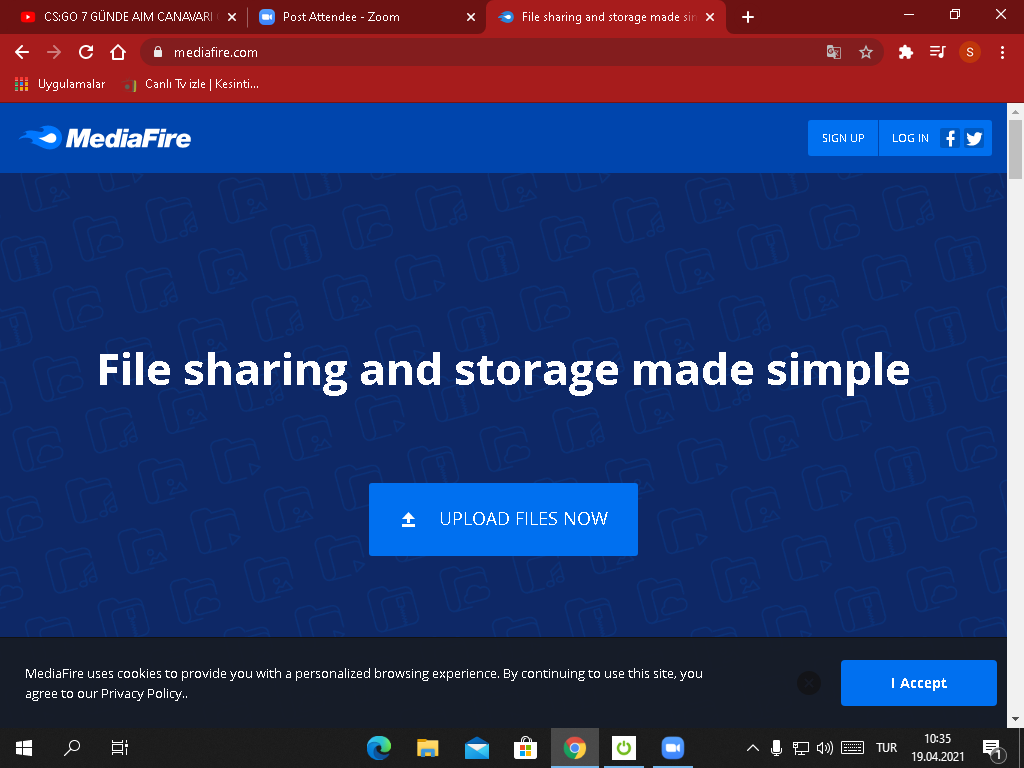This screenshot has height=768, width=1024.
Task: Open the Windows Start menu
Action: click(x=24, y=748)
